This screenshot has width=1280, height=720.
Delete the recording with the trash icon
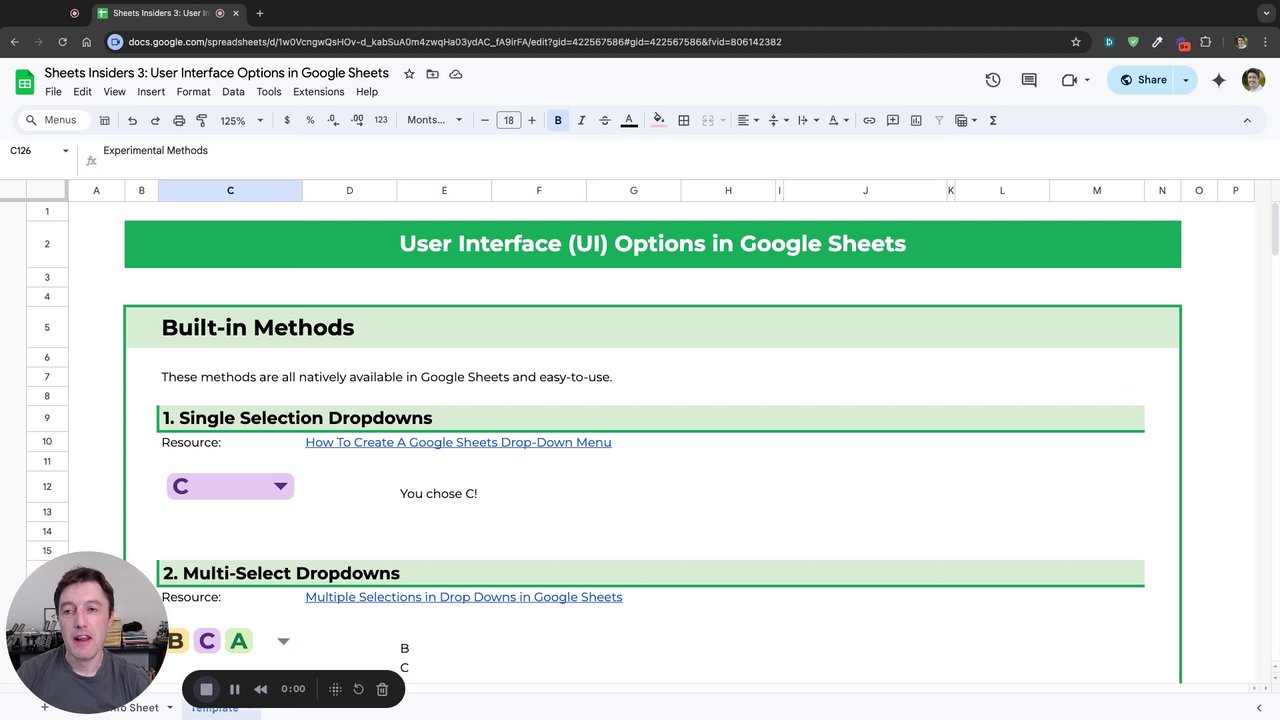click(382, 689)
